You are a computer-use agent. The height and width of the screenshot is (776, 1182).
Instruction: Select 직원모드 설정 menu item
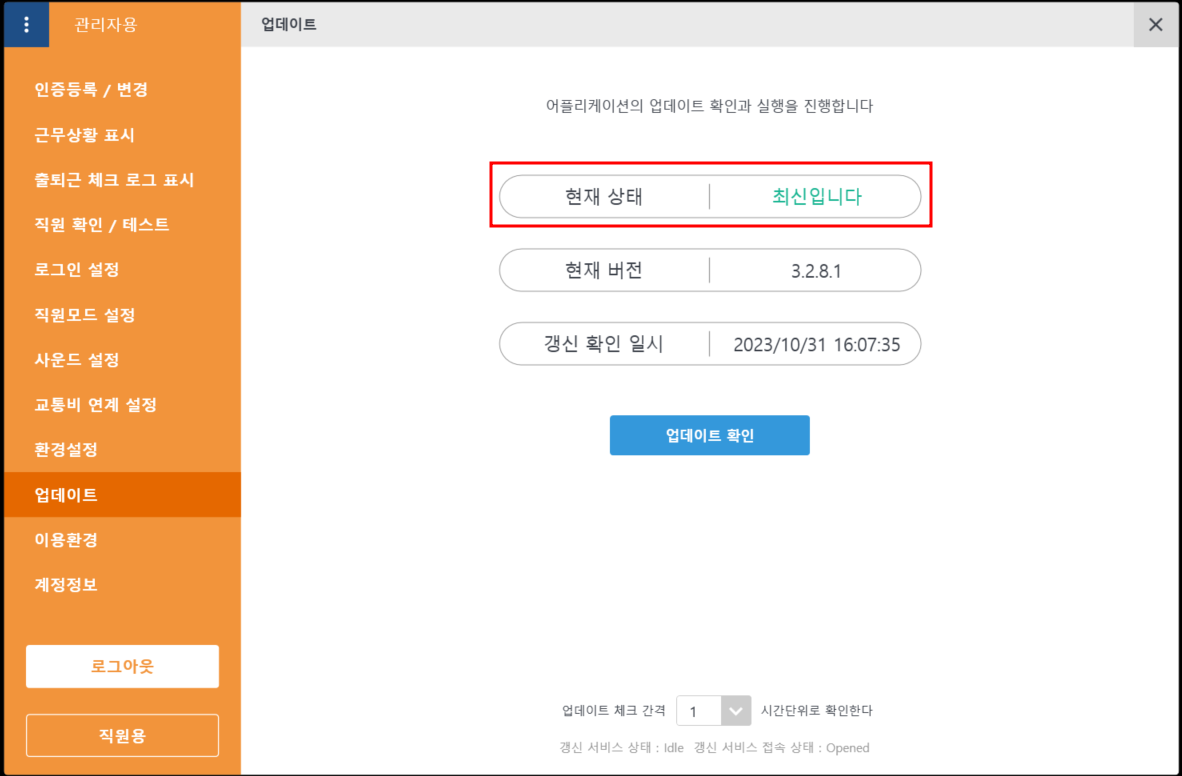(85, 315)
